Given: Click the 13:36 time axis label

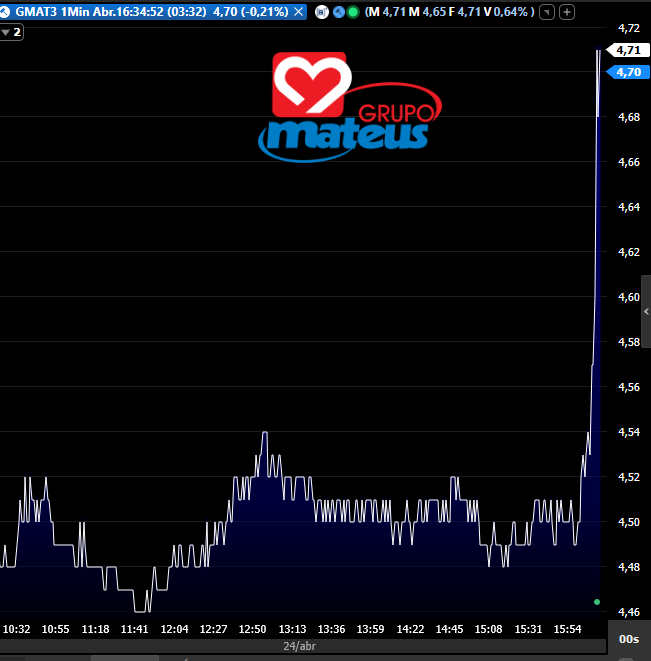Looking at the screenshot, I should pyautogui.click(x=331, y=629).
